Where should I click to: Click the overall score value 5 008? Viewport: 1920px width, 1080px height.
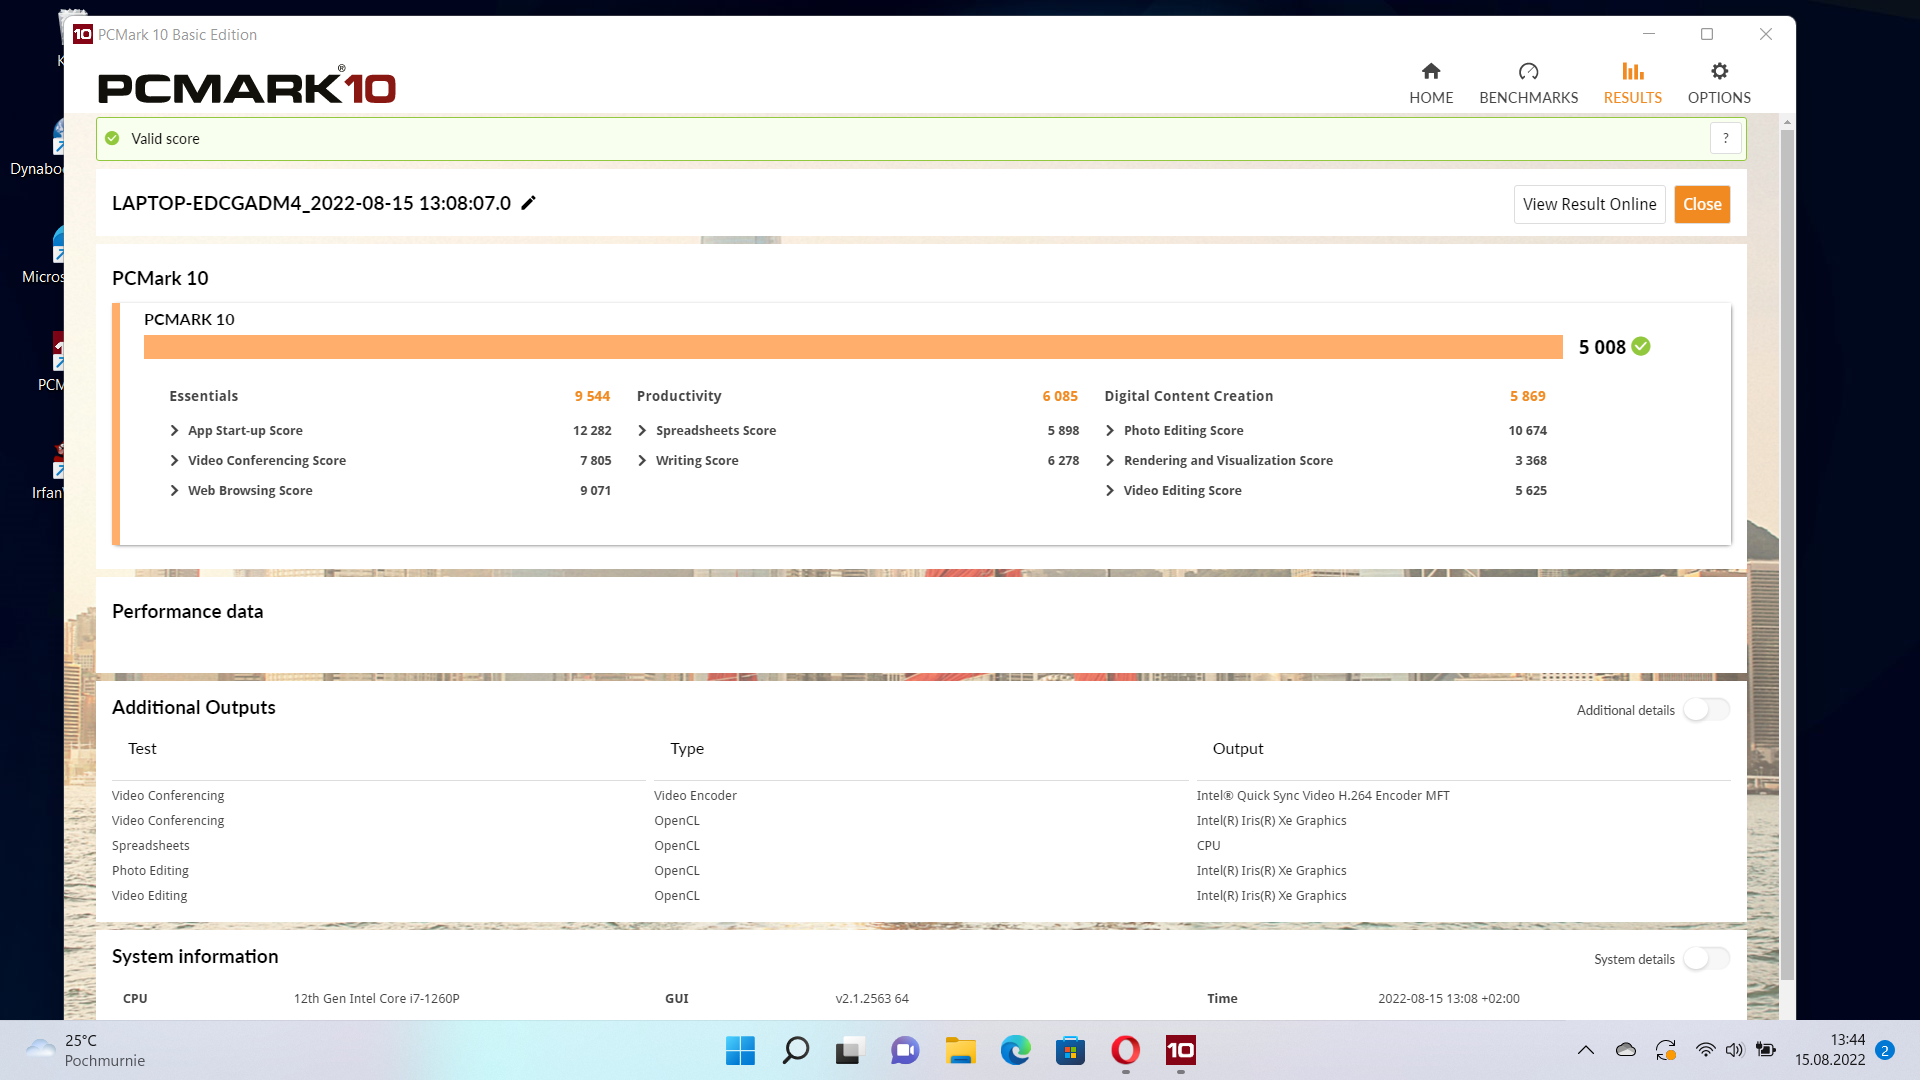[x=1602, y=347]
